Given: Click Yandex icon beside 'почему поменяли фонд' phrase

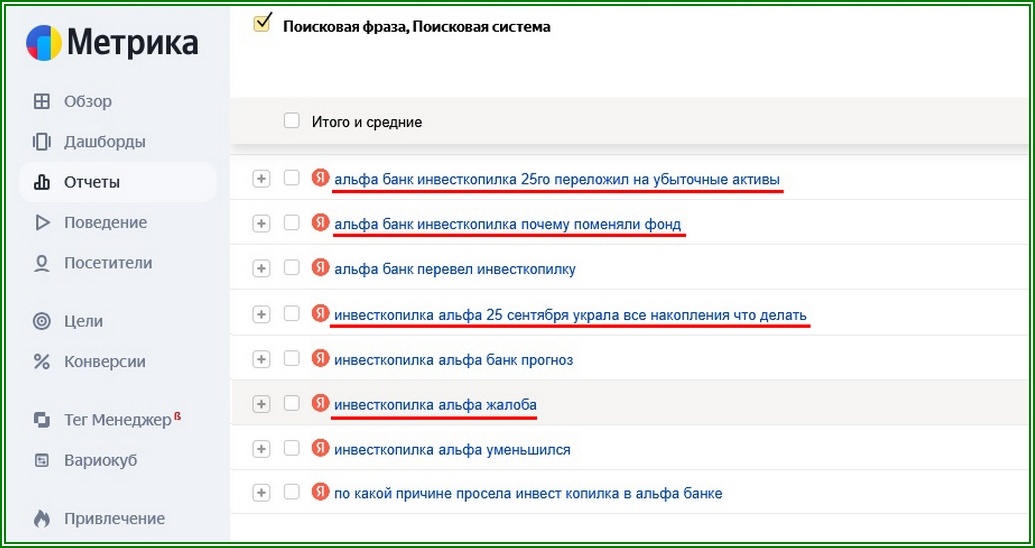Looking at the screenshot, I should click(320, 222).
